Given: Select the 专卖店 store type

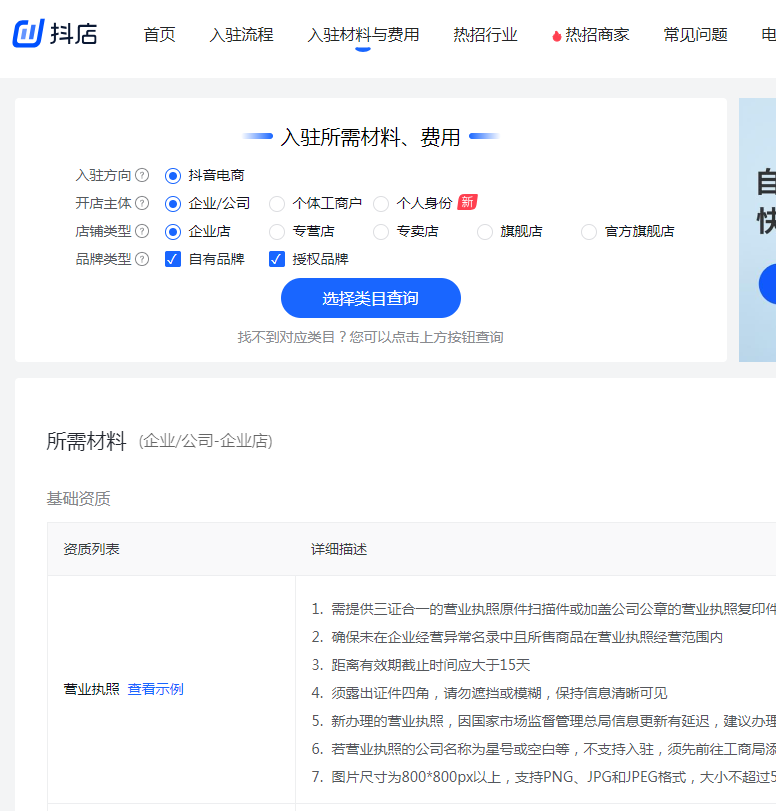Looking at the screenshot, I should coord(381,232).
